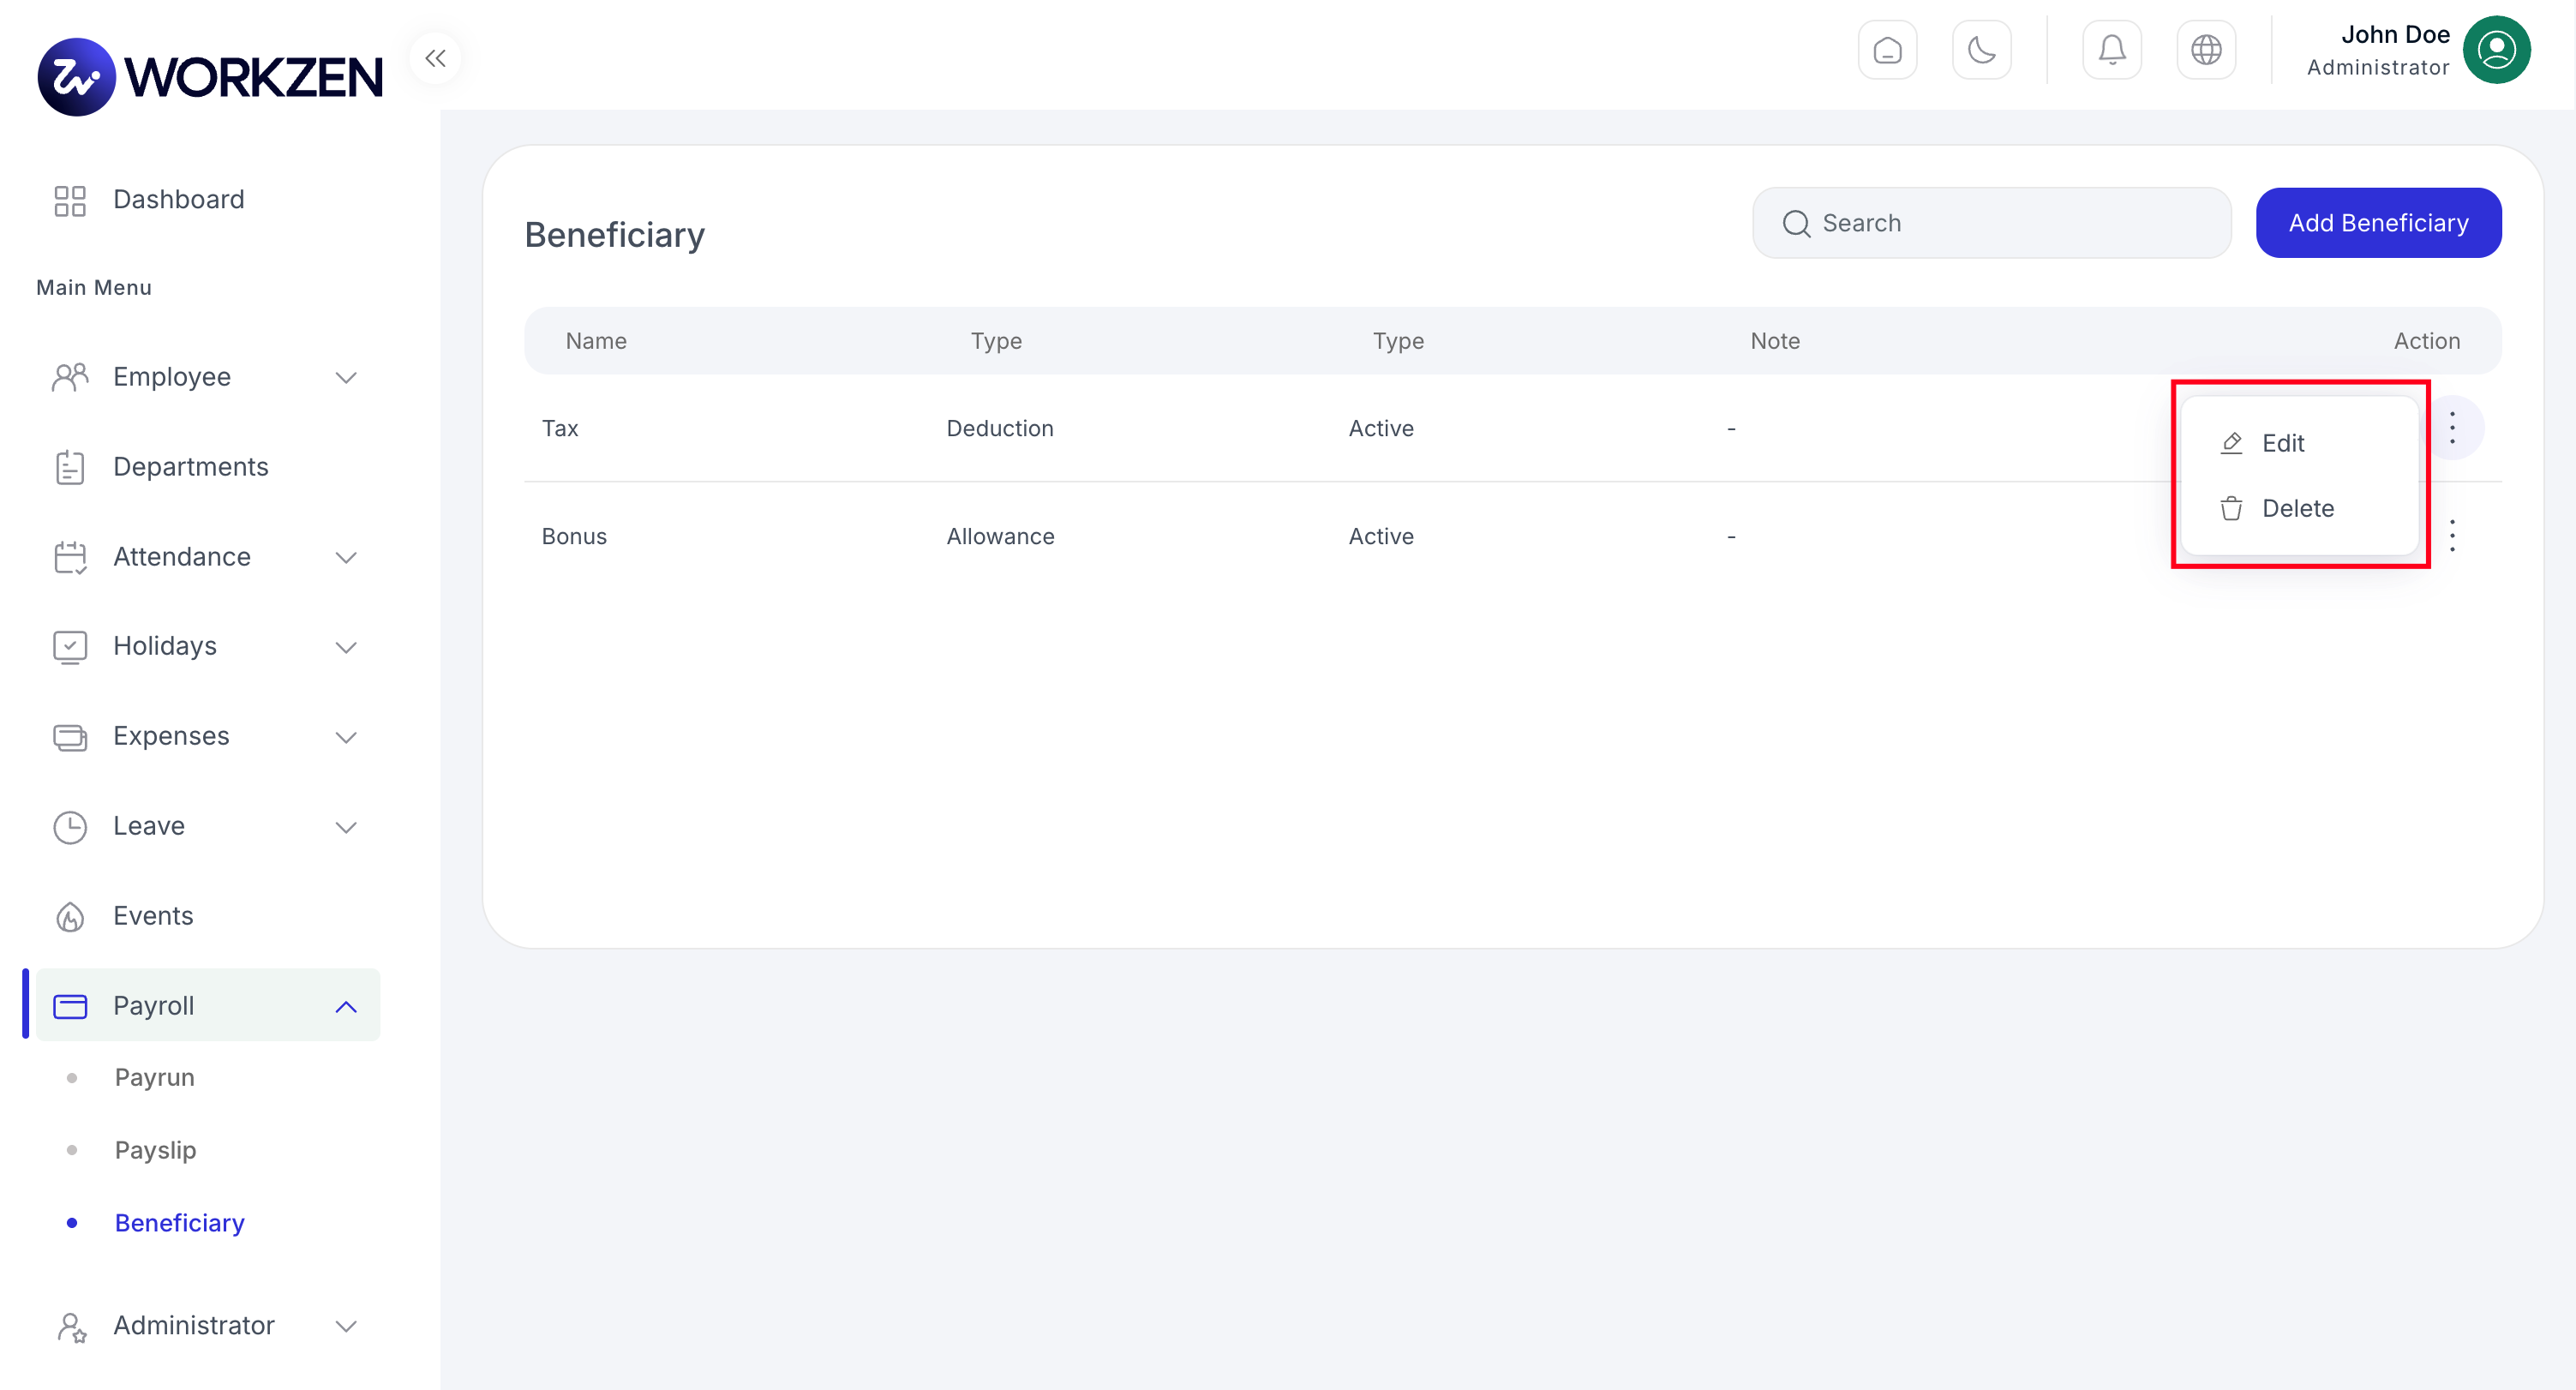Collapse the sidebar with double-chevron icon
The height and width of the screenshot is (1390, 2576).
435,58
